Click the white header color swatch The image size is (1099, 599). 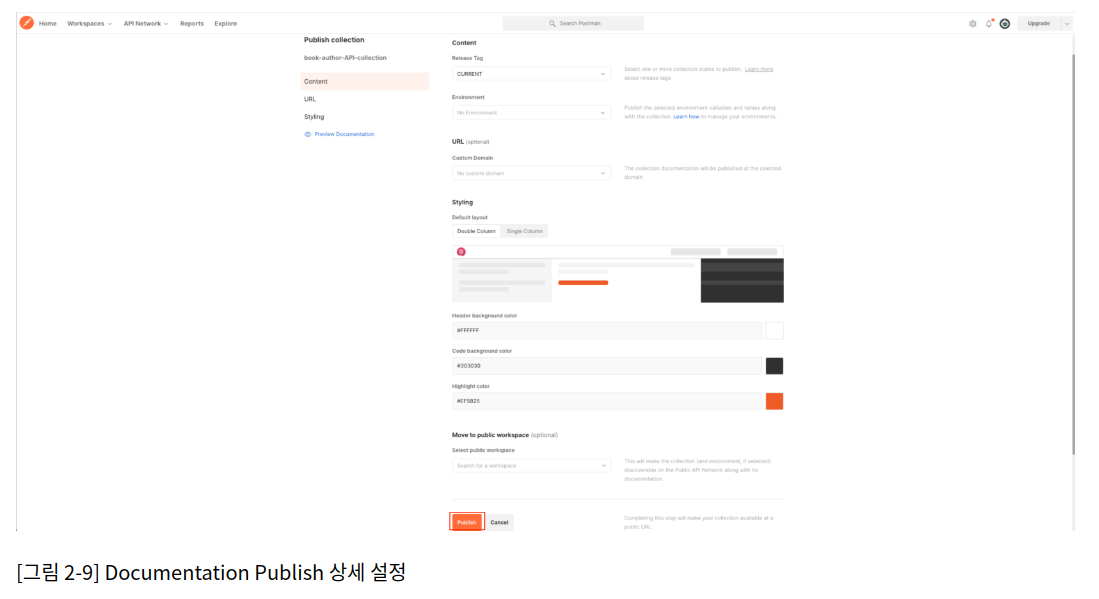click(x=774, y=331)
